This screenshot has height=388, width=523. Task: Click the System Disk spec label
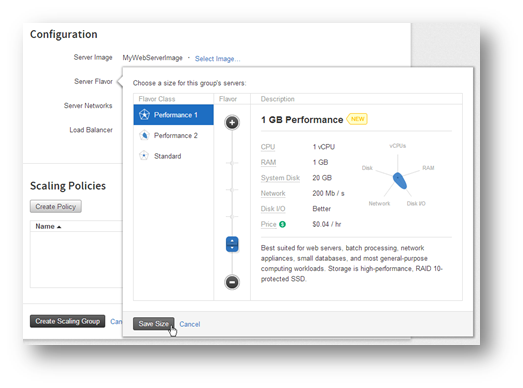(280, 178)
